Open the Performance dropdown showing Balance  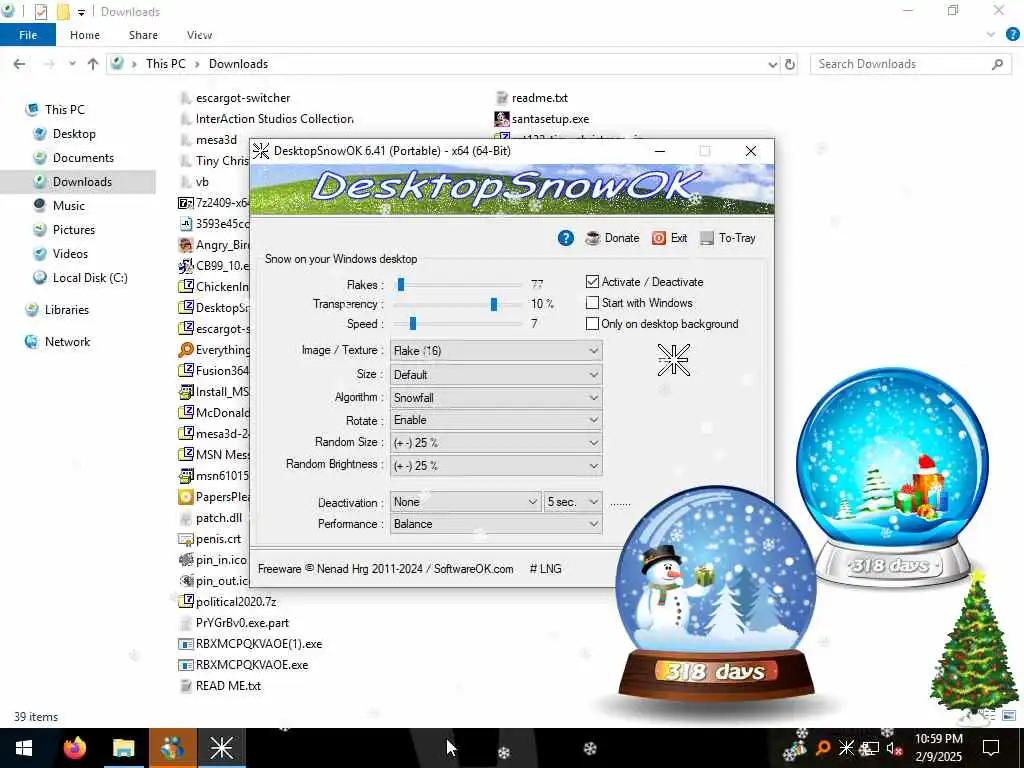(x=496, y=524)
